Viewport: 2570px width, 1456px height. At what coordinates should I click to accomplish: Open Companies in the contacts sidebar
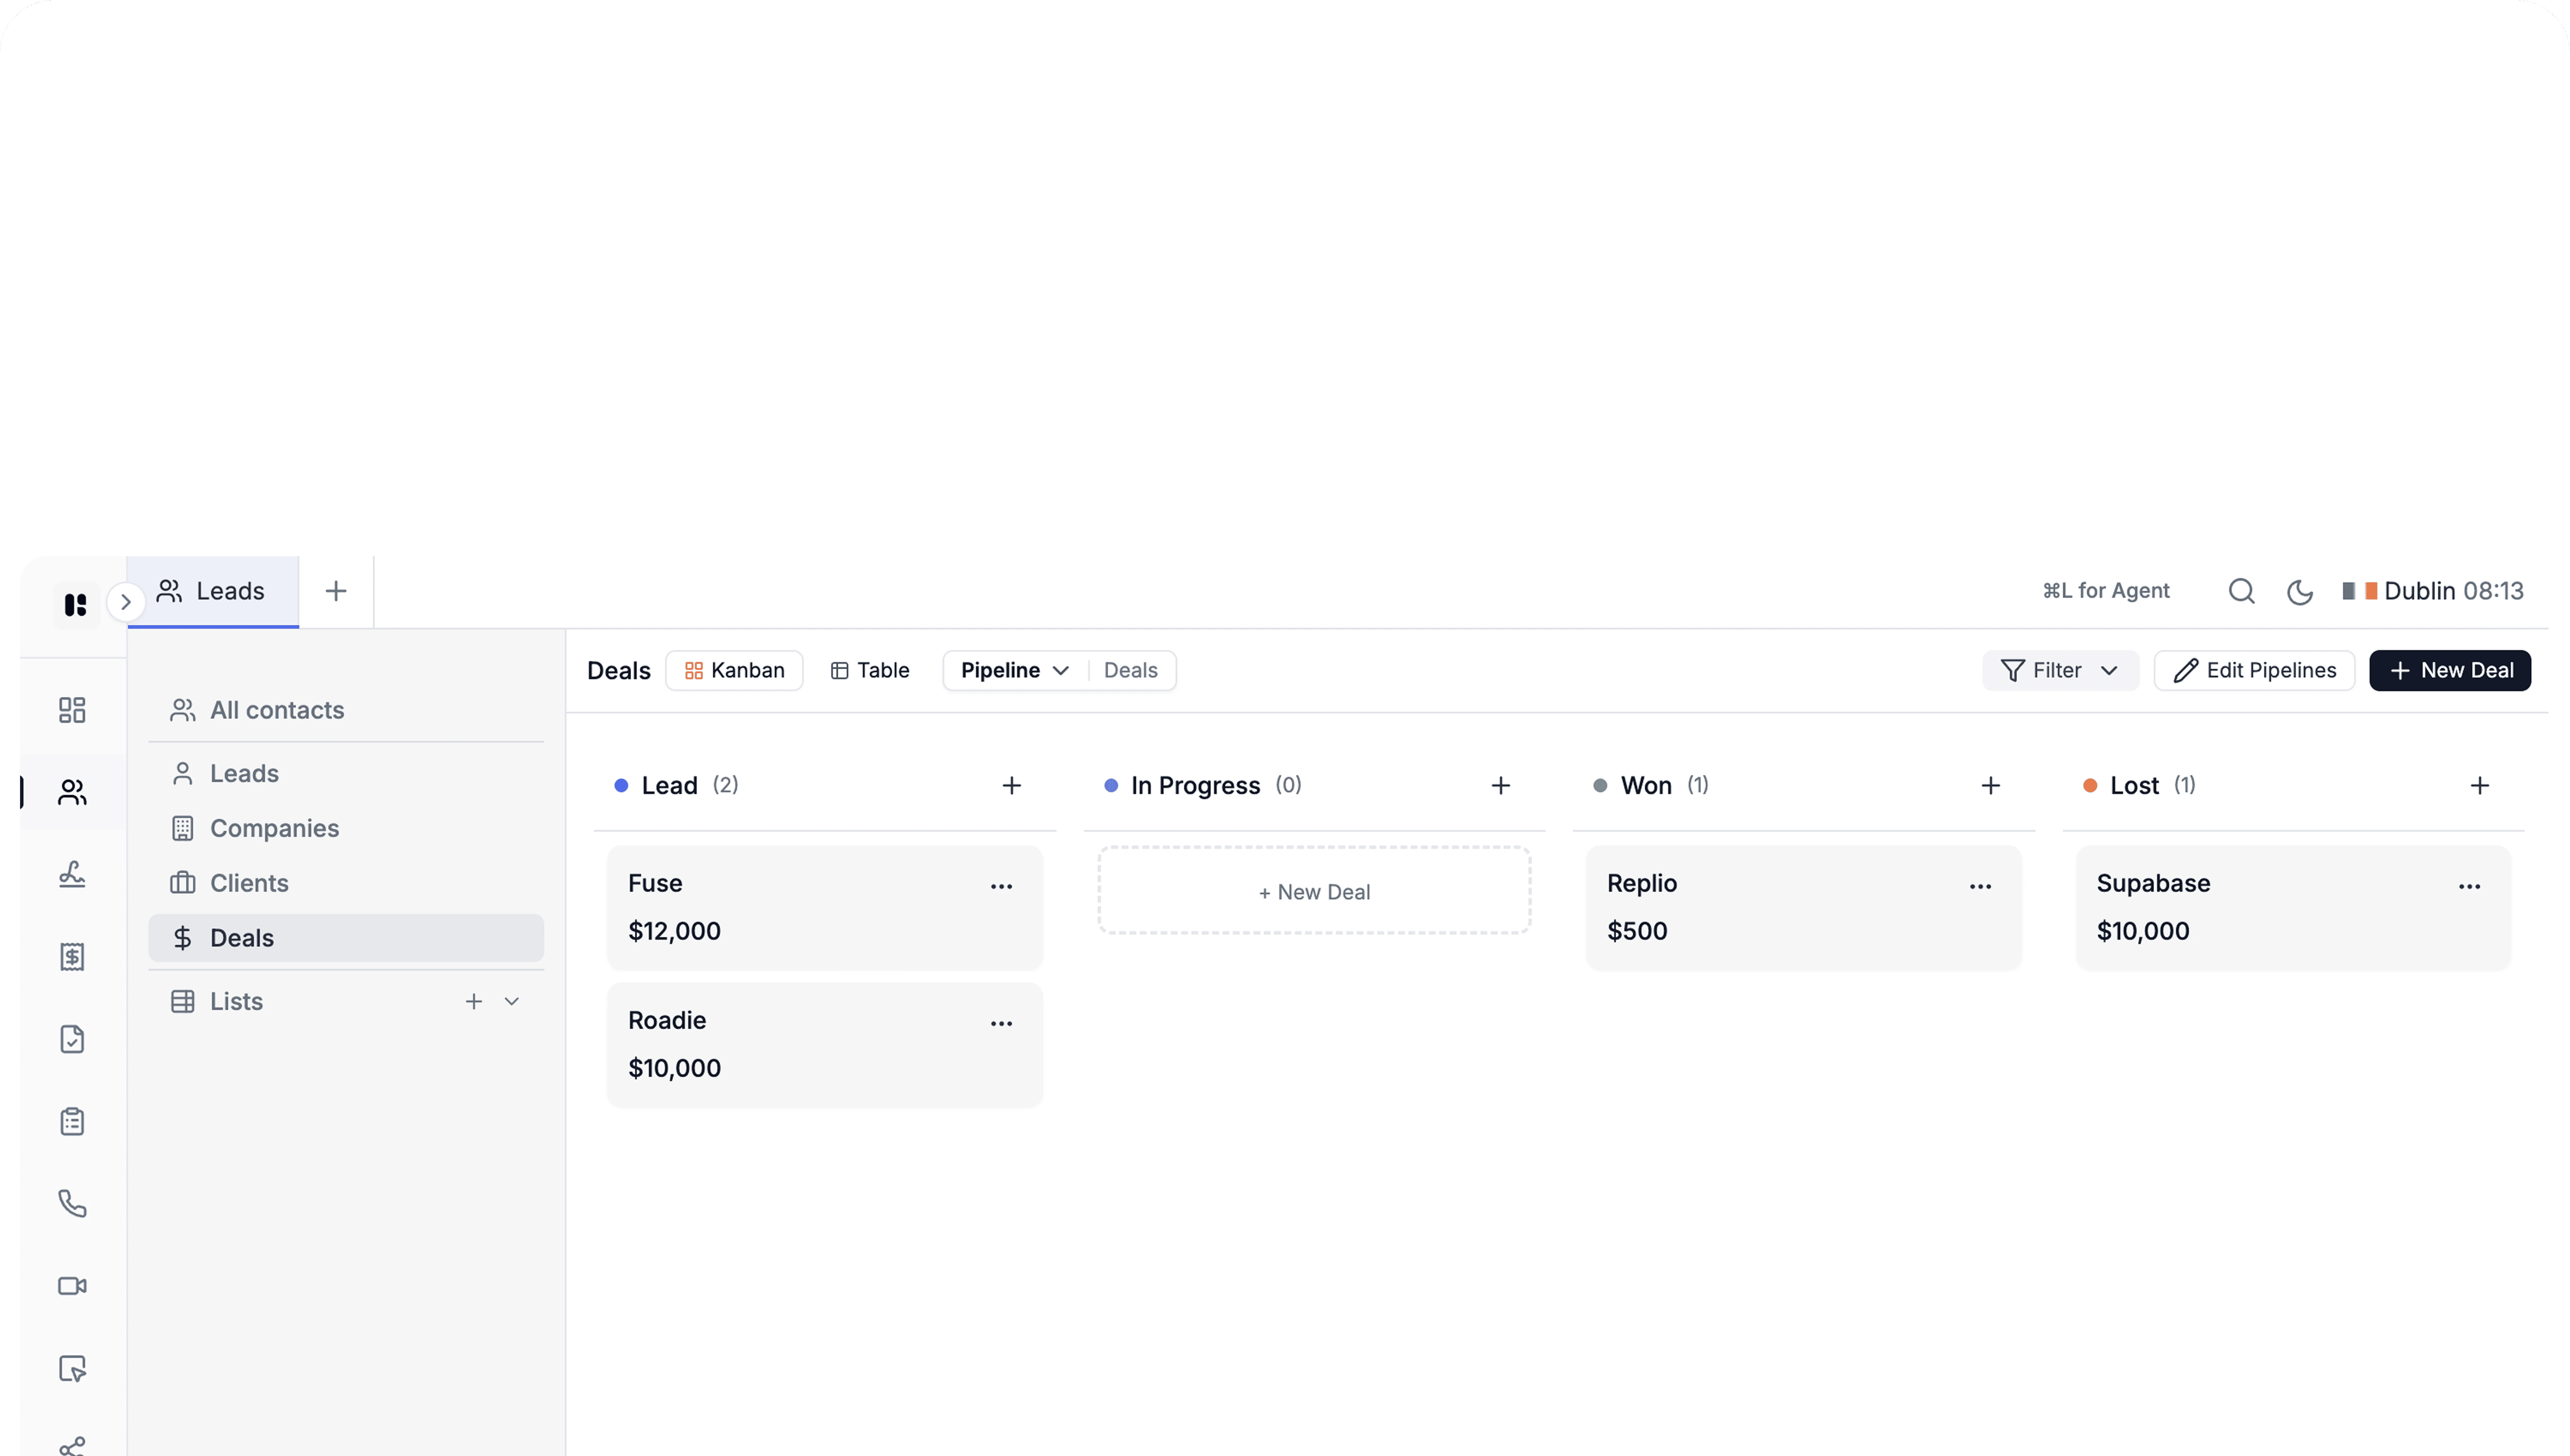click(x=274, y=828)
